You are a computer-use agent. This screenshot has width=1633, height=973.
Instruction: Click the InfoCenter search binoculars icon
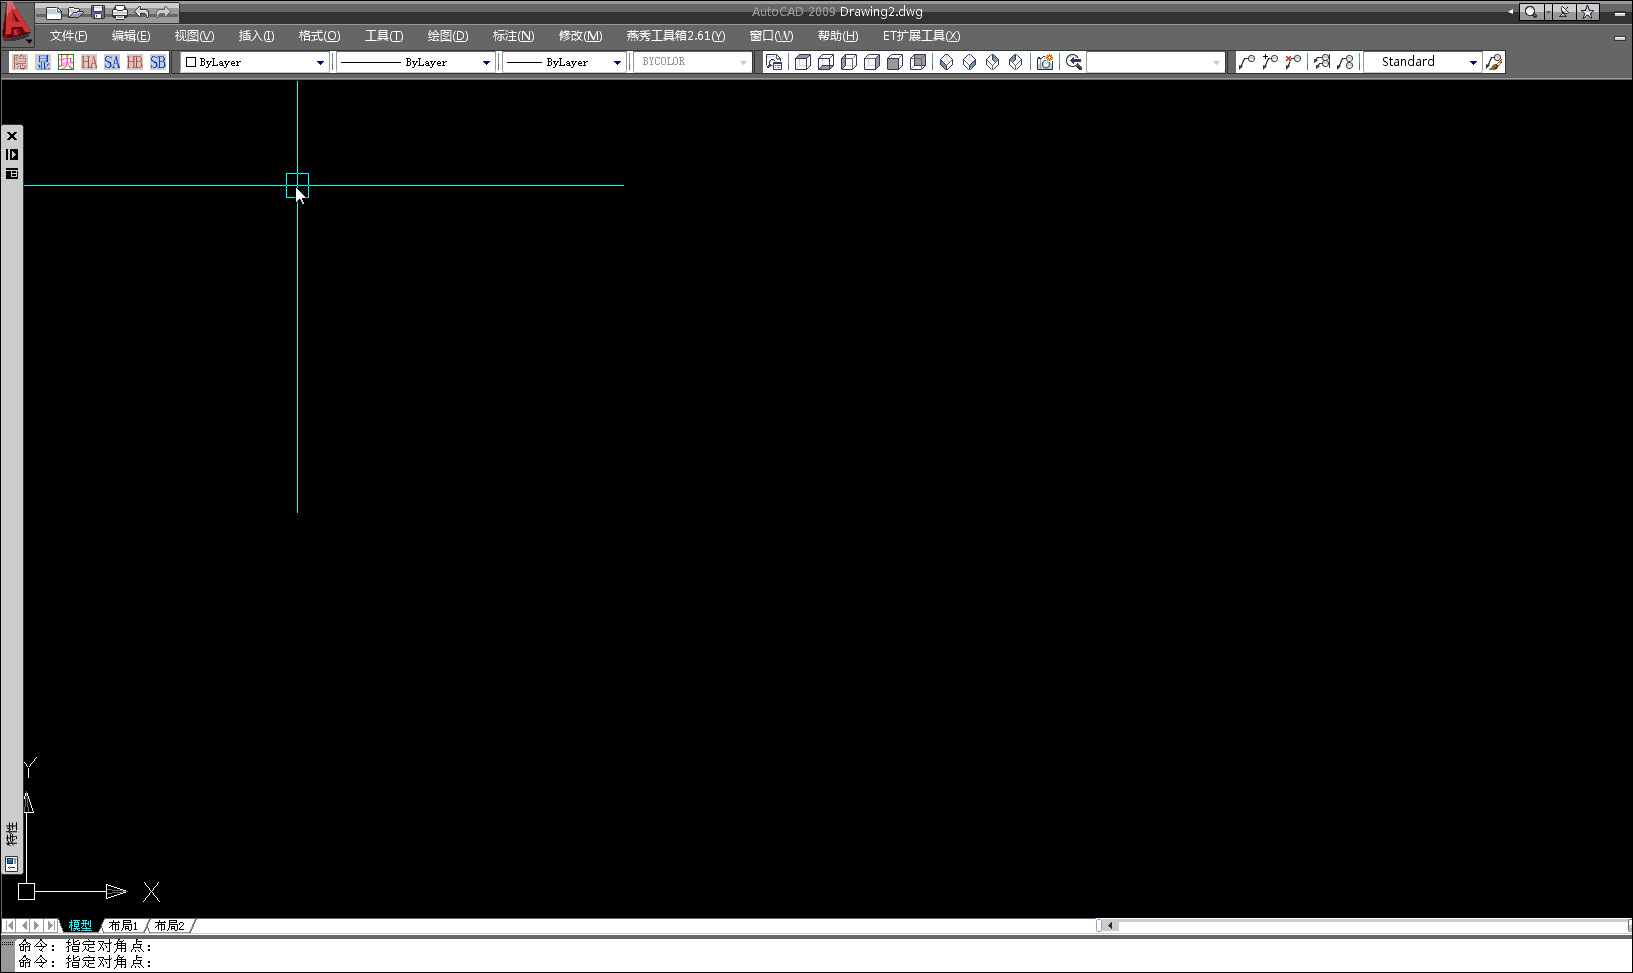pyautogui.click(x=1531, y=12)
